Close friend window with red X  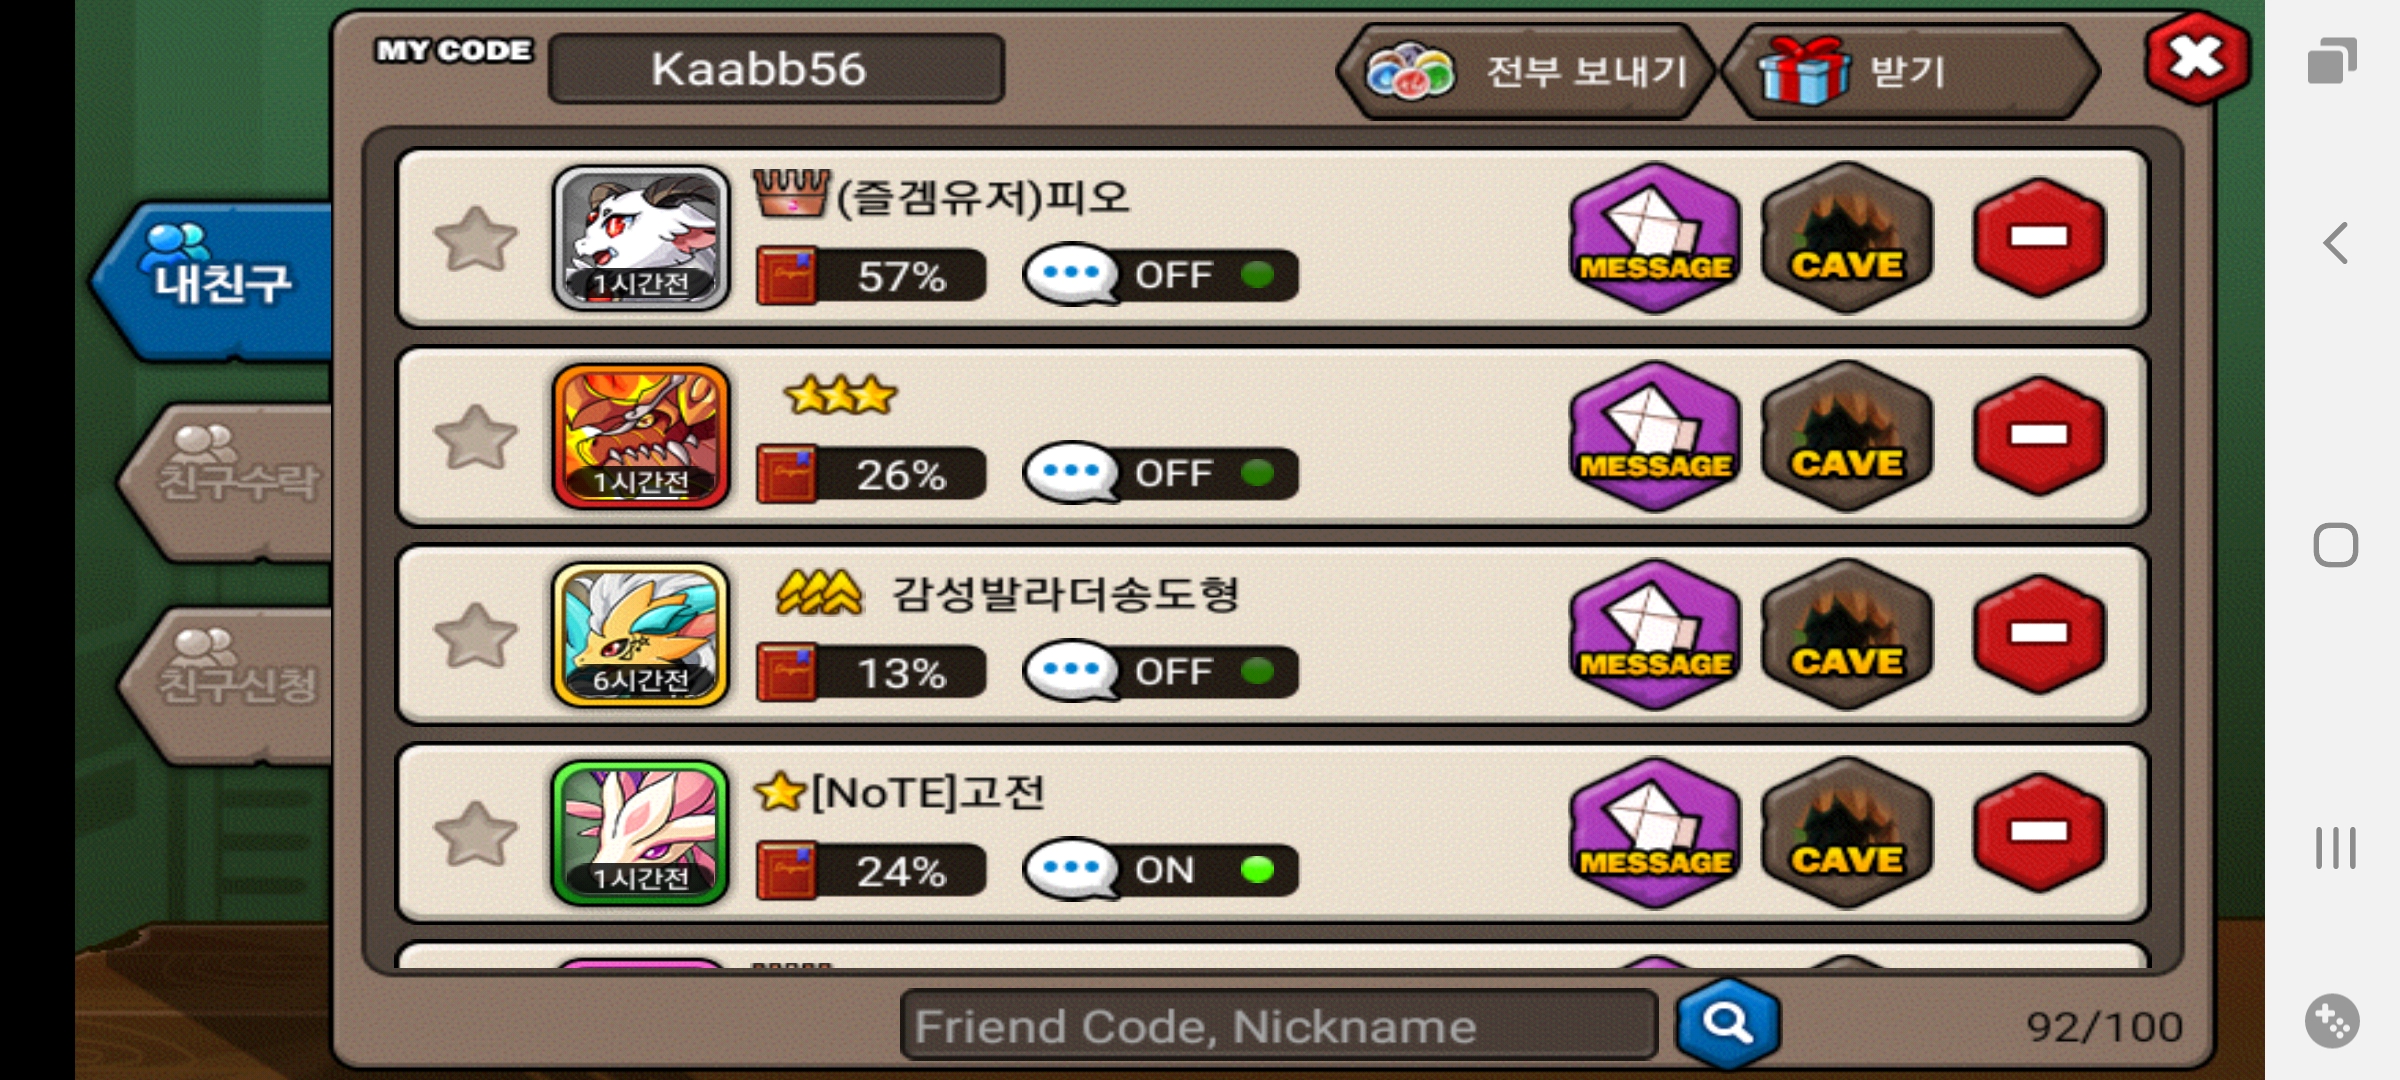[2197, 58]
